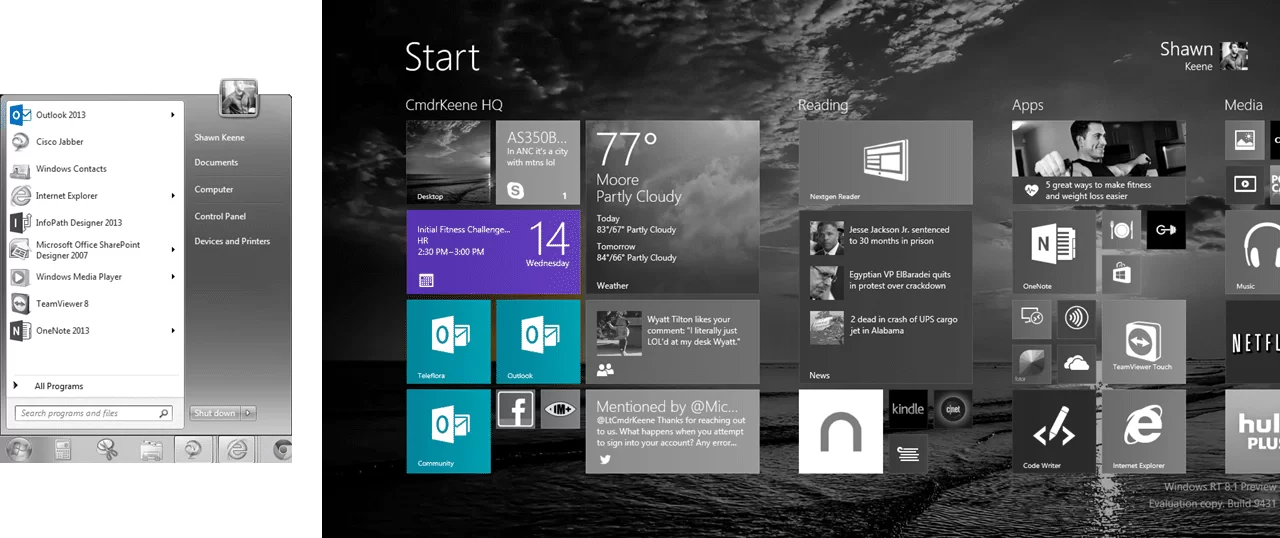The image size is (1280, 538).
Task: Click Internet Explorer icon on taskbar
Action: point(237,450)
